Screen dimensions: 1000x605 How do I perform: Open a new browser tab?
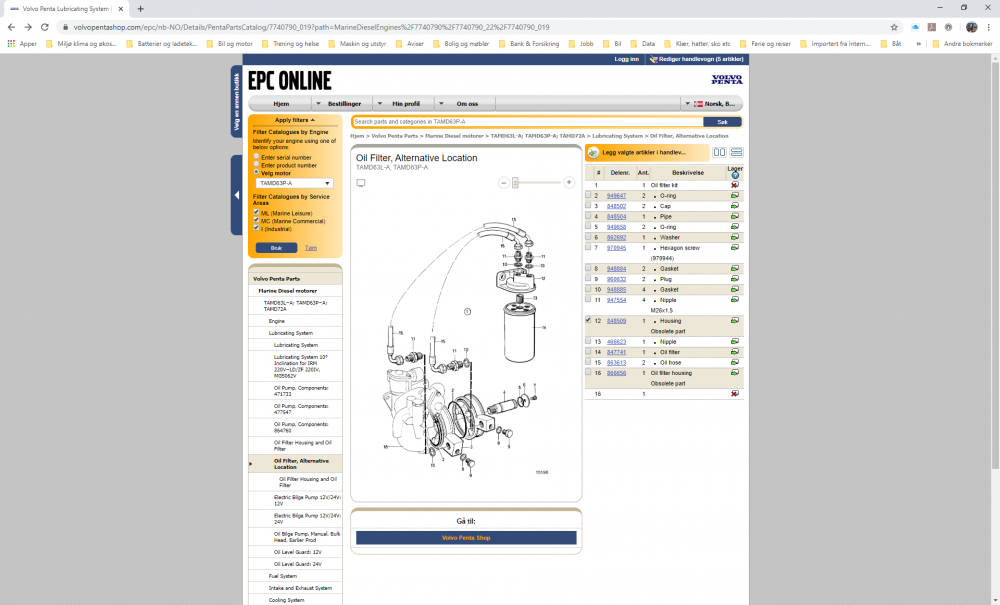(x=140, y=9)
